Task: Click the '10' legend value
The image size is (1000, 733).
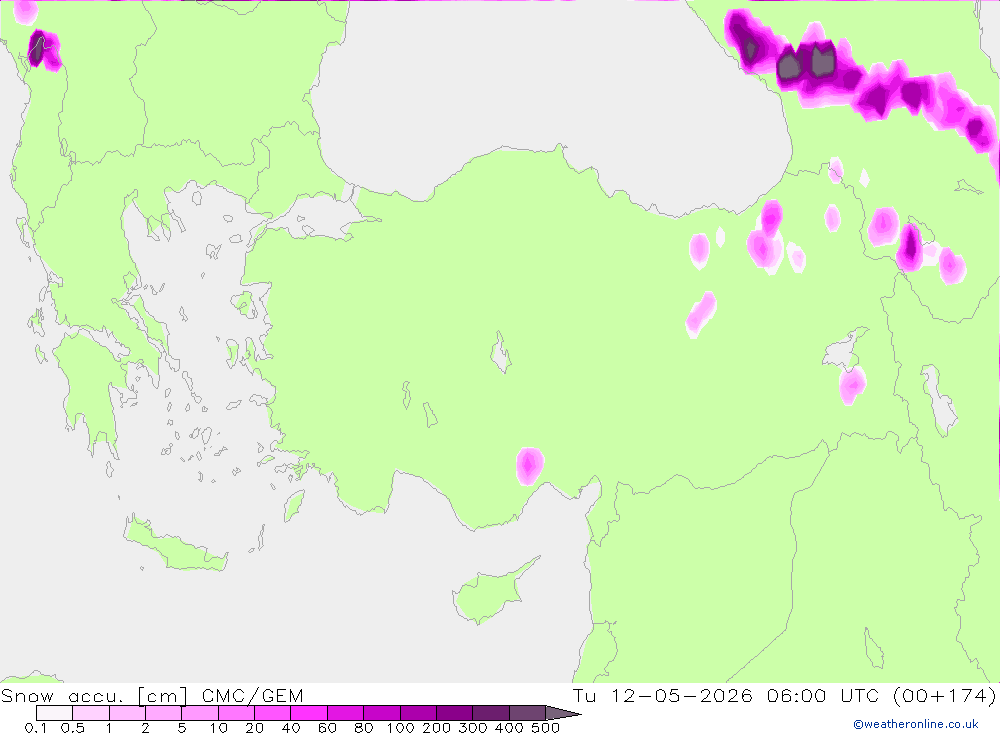Action: 219,727
